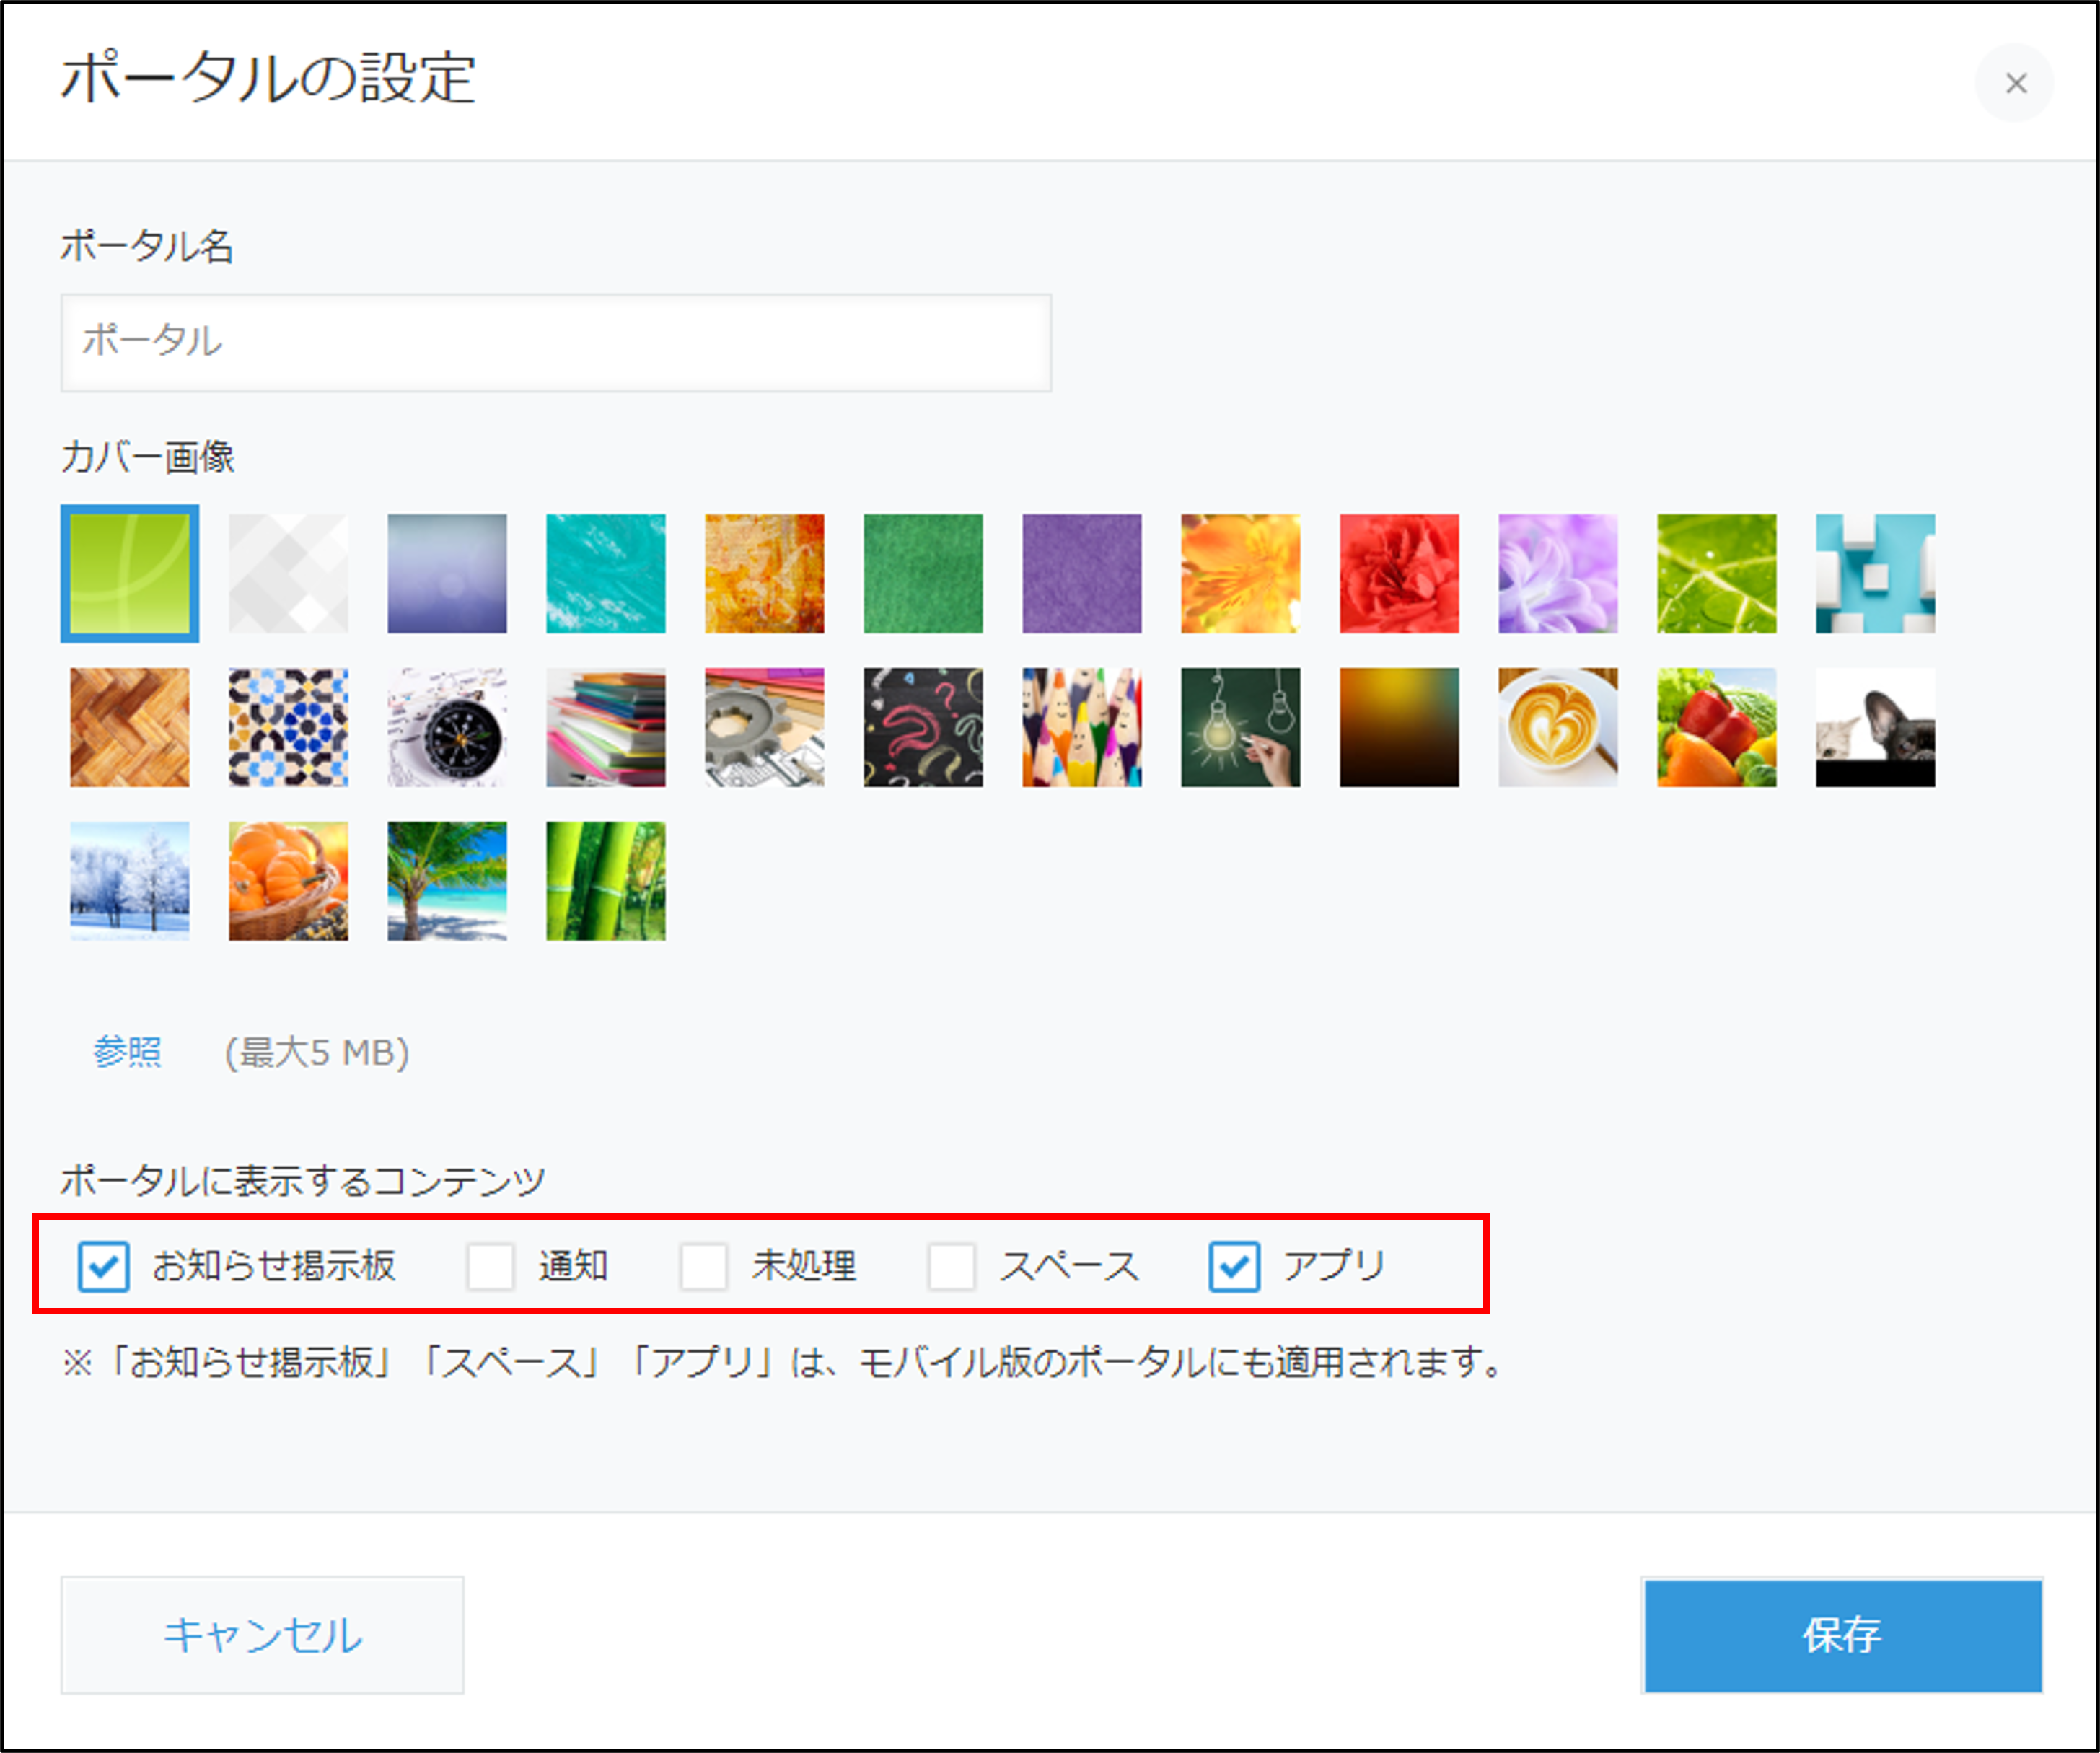This screenshot has width=2100, height=1753.
Task: Pick the snowy trees cover image
Action: pyautogui.click(x=129, y=881)
